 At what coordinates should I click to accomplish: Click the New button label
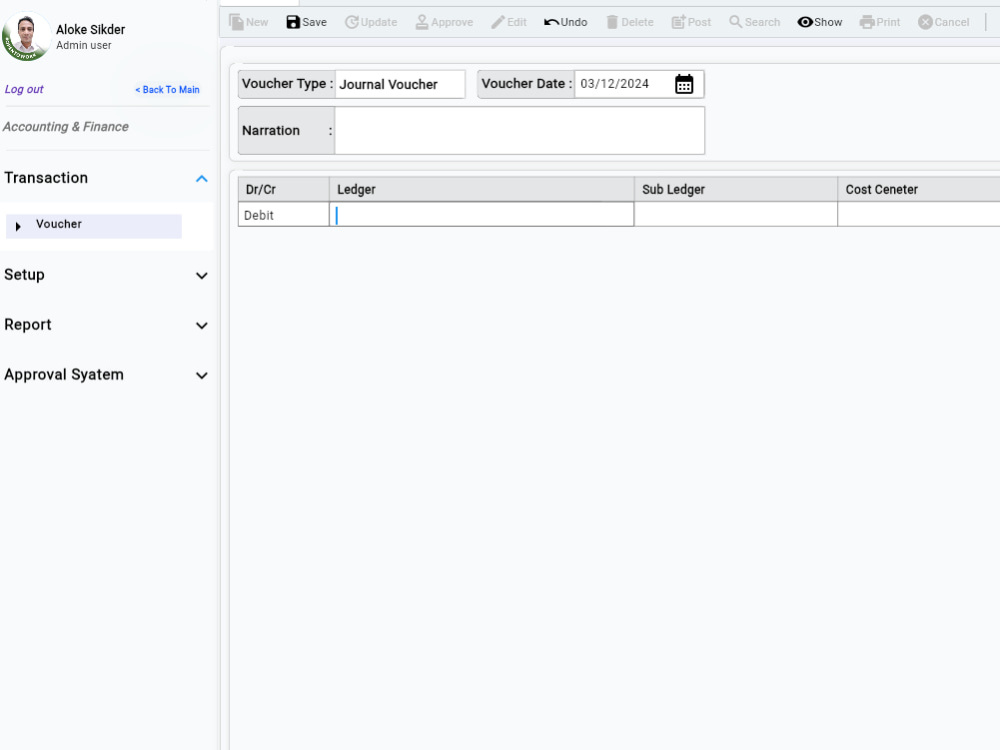257,22
